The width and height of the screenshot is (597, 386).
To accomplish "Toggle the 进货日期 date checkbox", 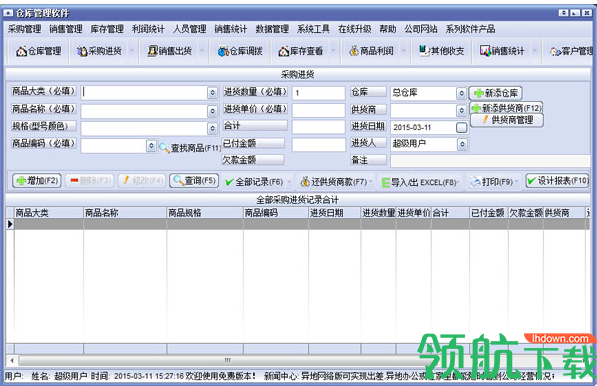I will click(x=461, y=127).
